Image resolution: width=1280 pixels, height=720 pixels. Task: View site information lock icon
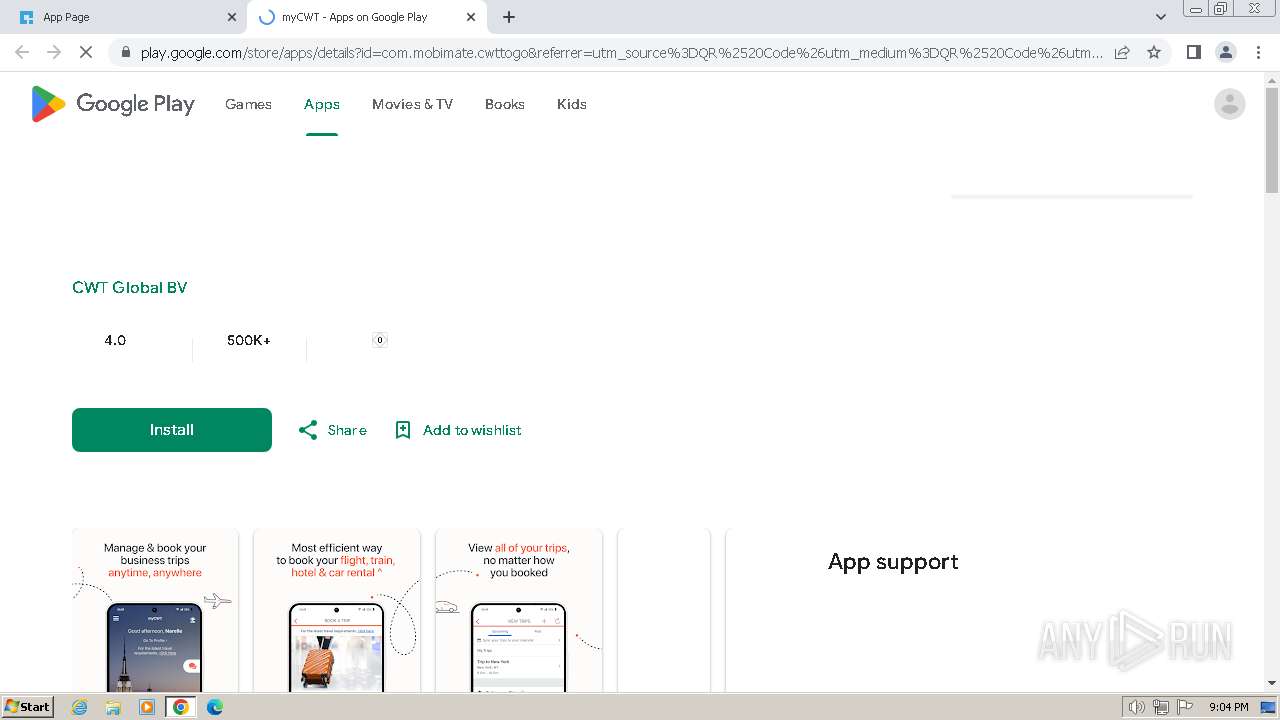tap(125, 52)
